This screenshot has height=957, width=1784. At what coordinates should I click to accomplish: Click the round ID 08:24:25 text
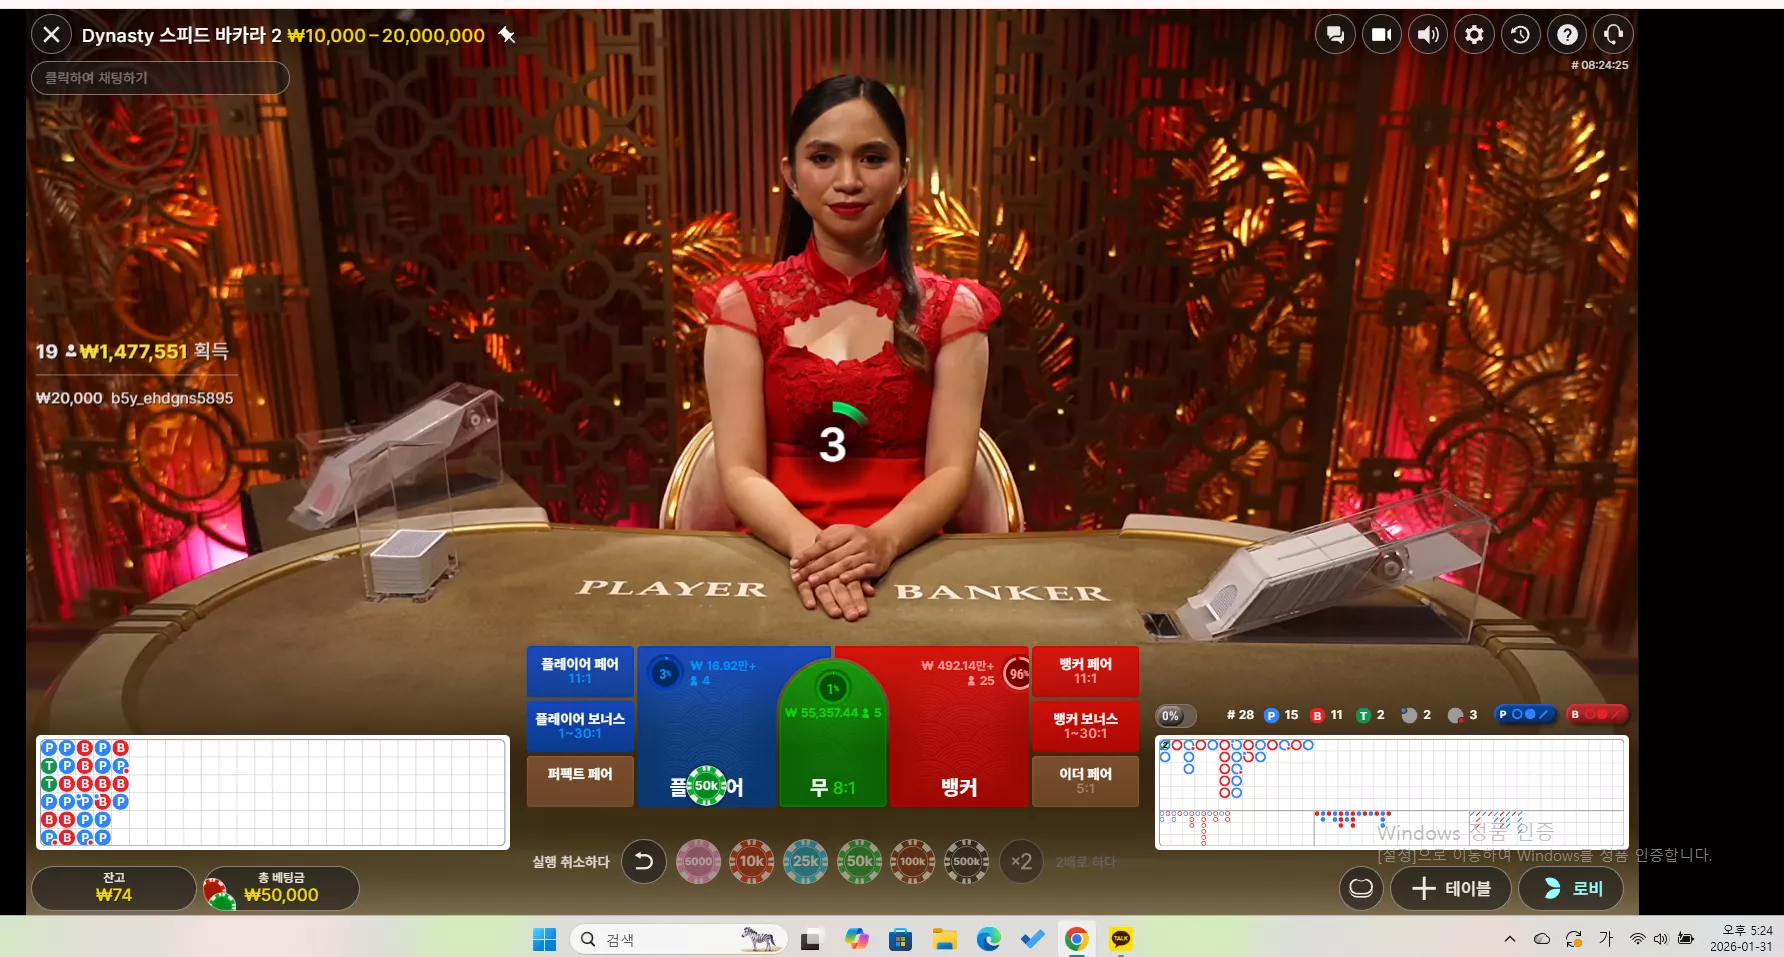1600,65
